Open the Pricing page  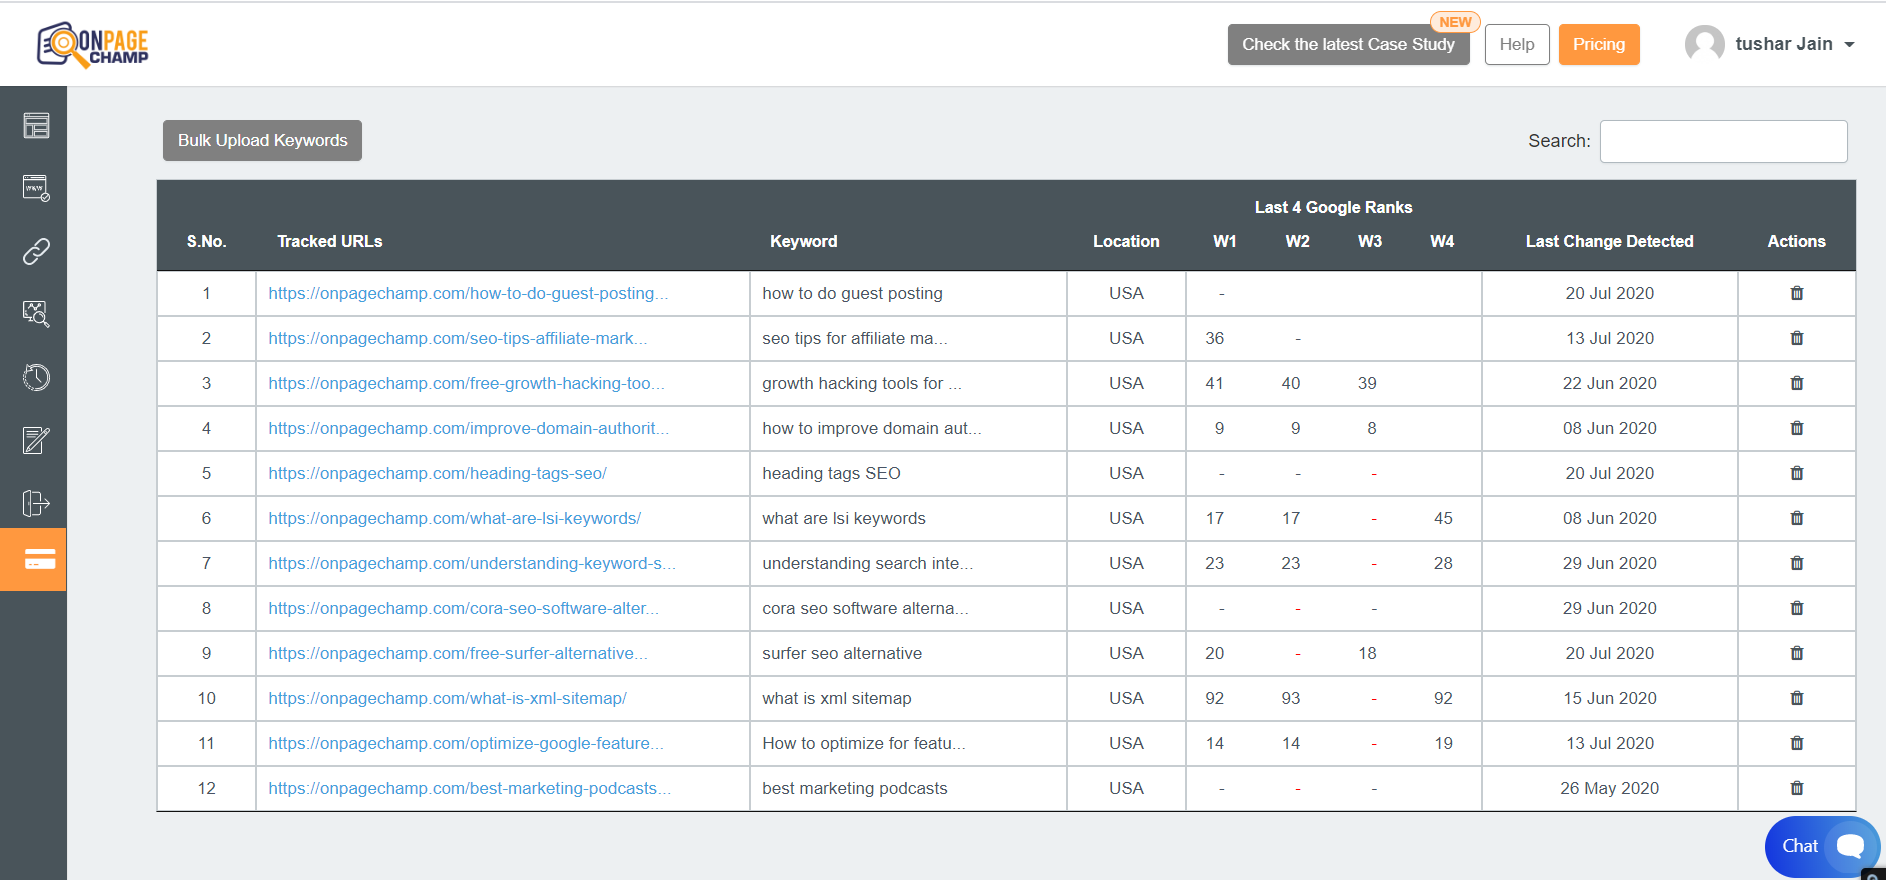1599,44
